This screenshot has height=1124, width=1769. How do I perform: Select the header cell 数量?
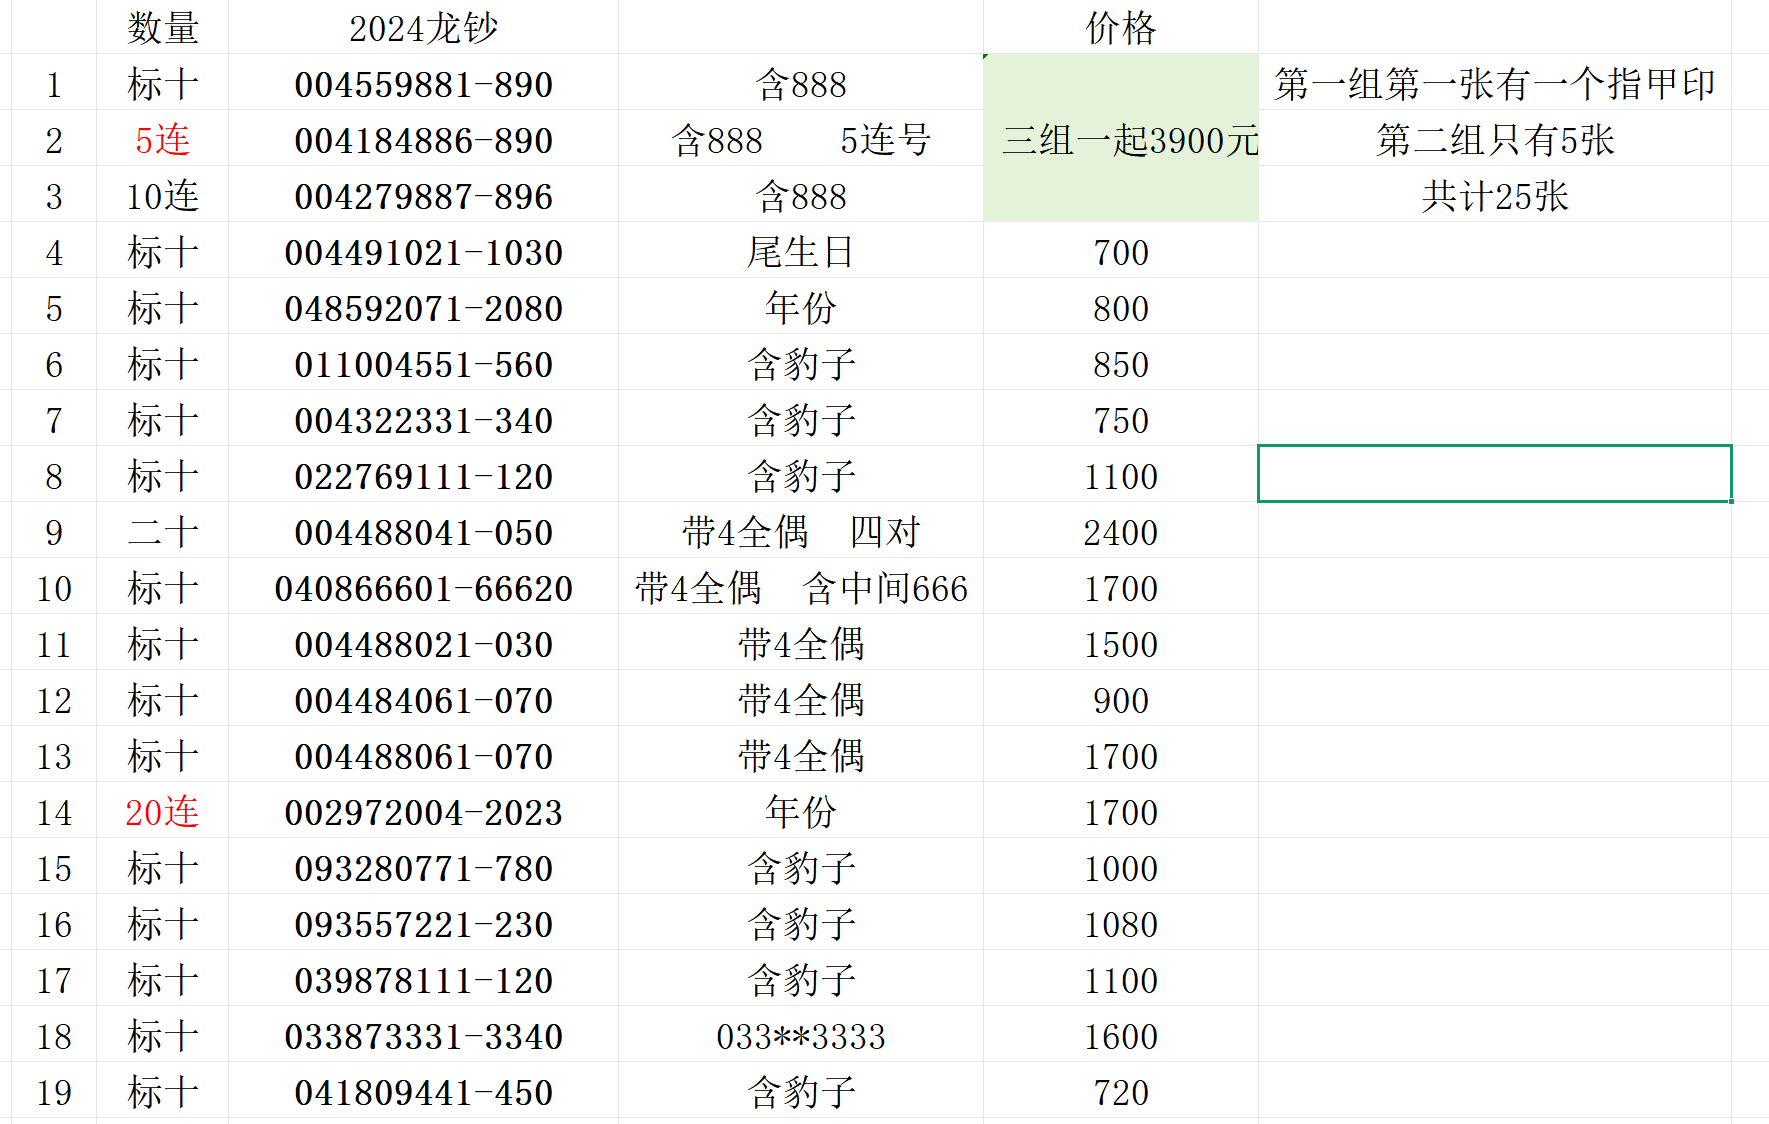coord(163,28)
